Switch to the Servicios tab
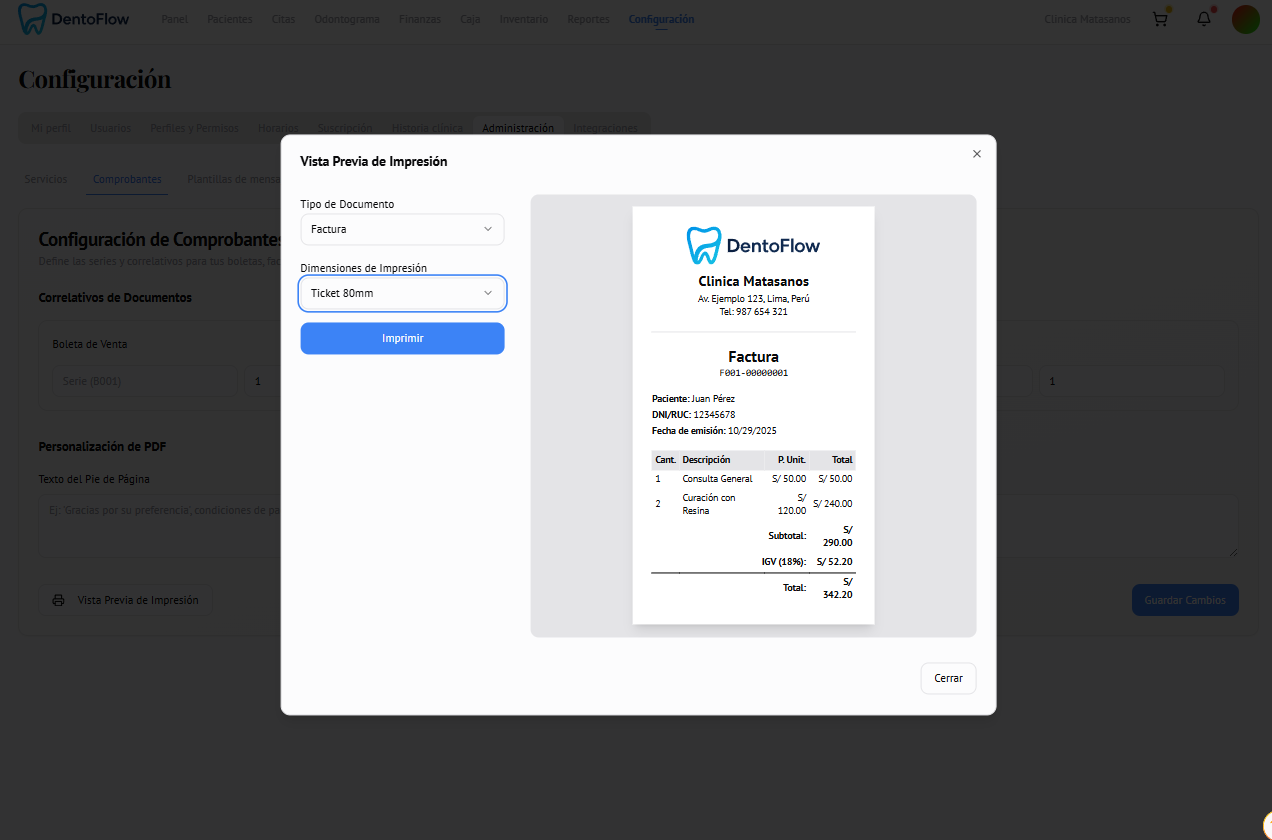The image size is (1272, 840). coord(45,179)
